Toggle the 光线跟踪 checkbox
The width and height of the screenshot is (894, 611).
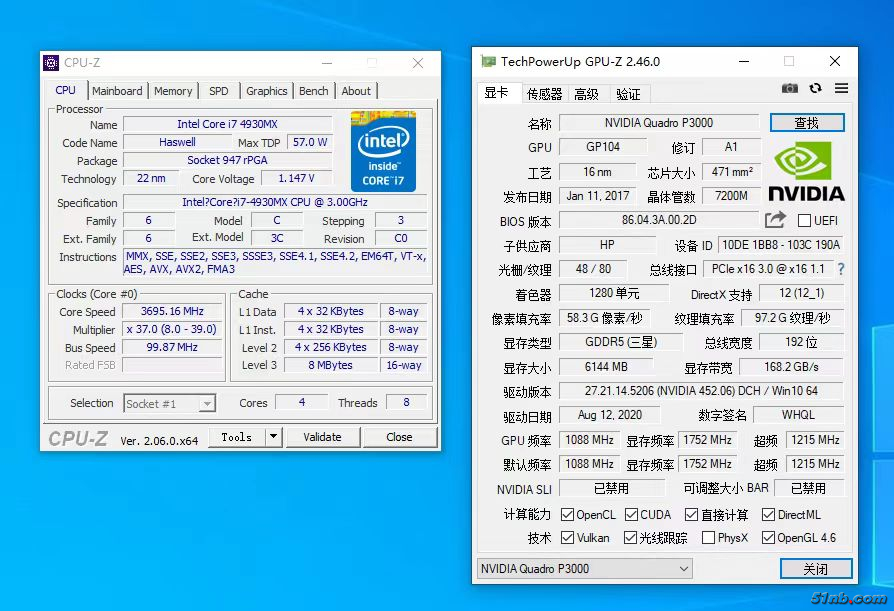click(x=630, y=537)
